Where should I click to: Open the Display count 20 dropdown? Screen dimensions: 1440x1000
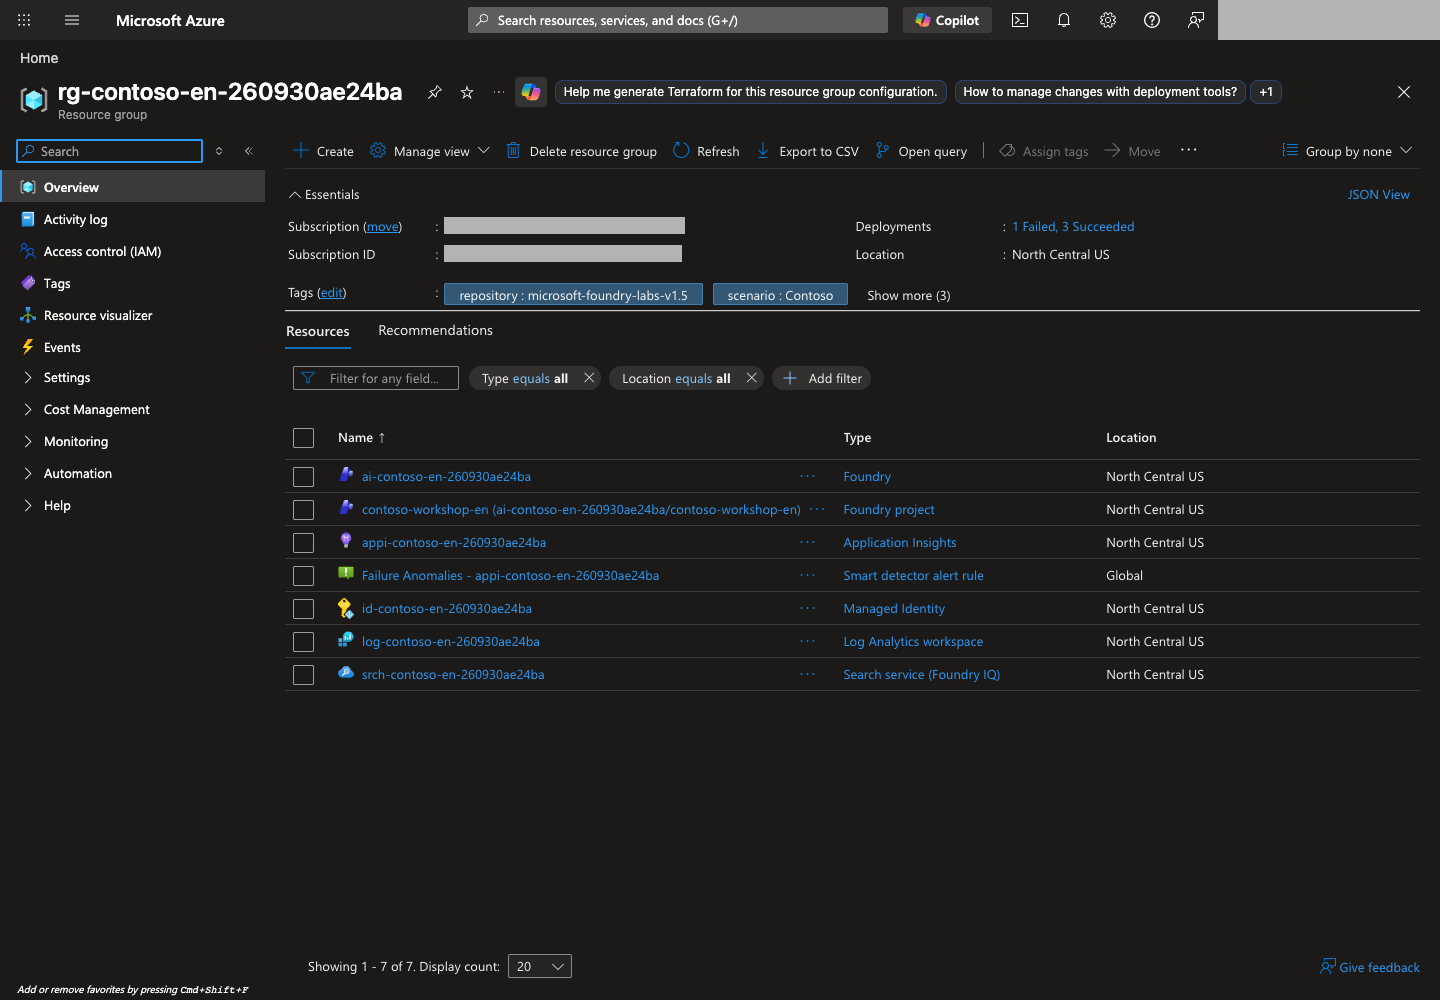[x=540, y=966]
